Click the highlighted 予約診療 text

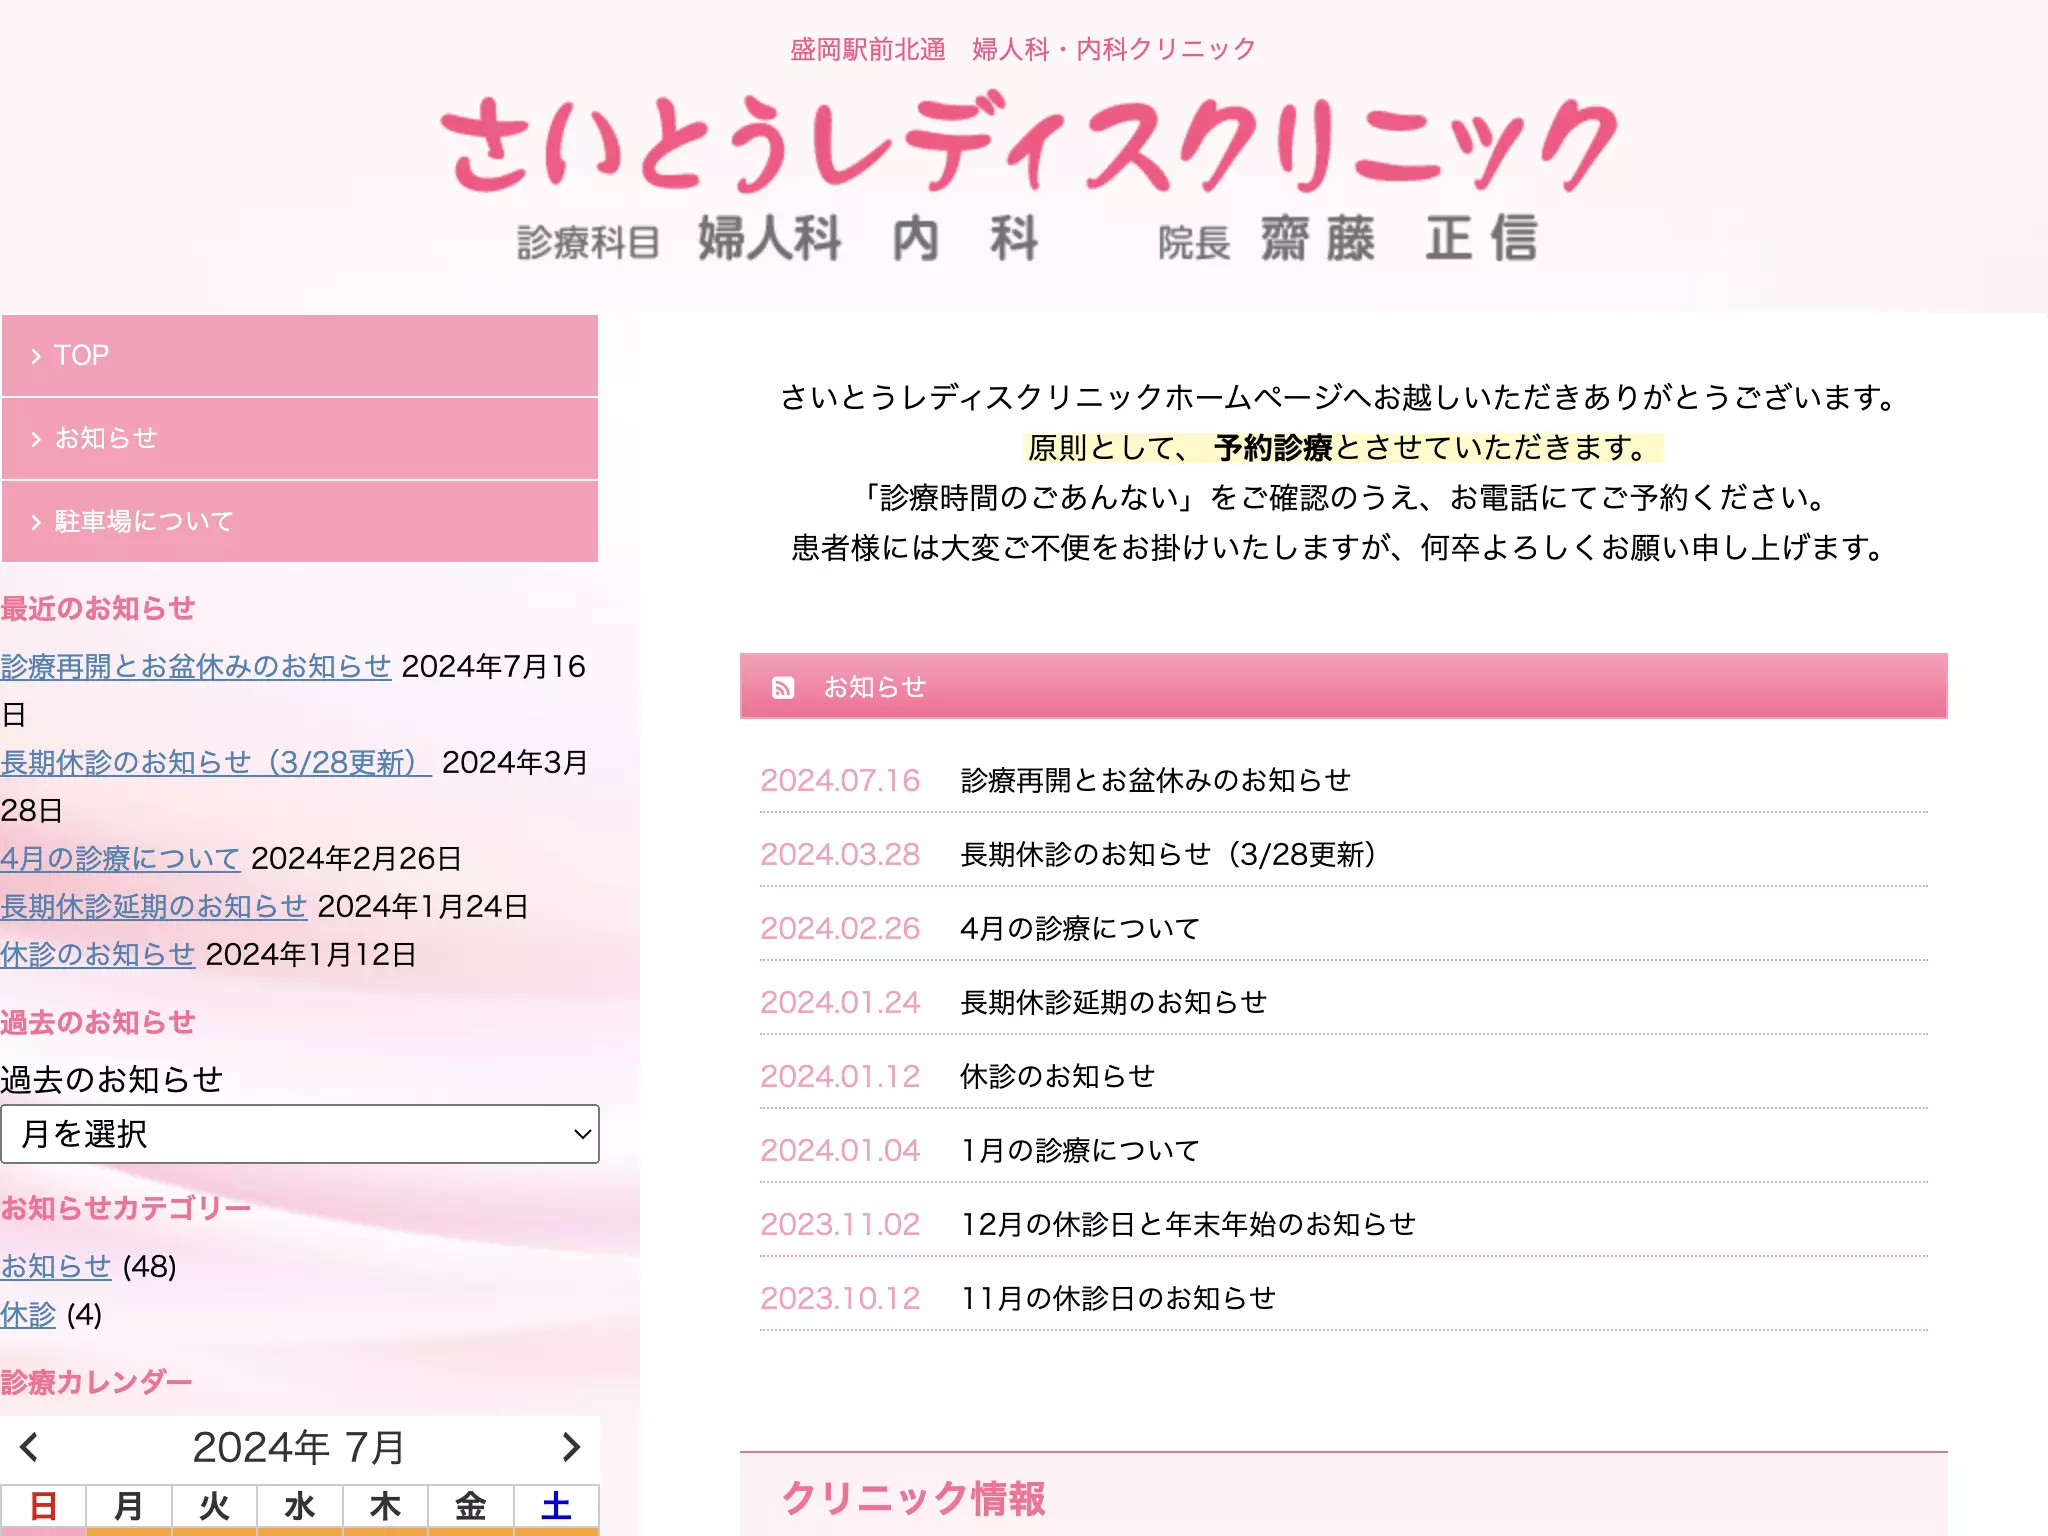1273,447
